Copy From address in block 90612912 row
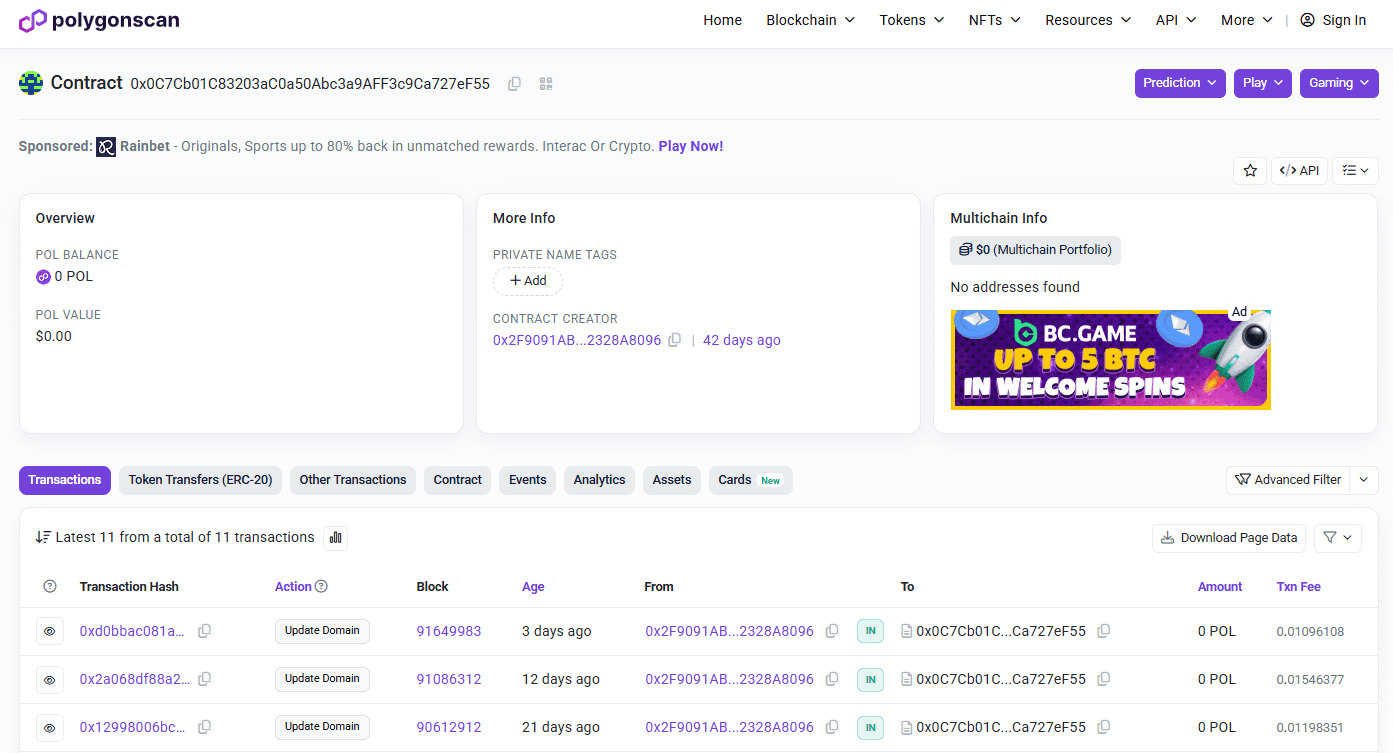1393x753 pixels. coord(831,727)
